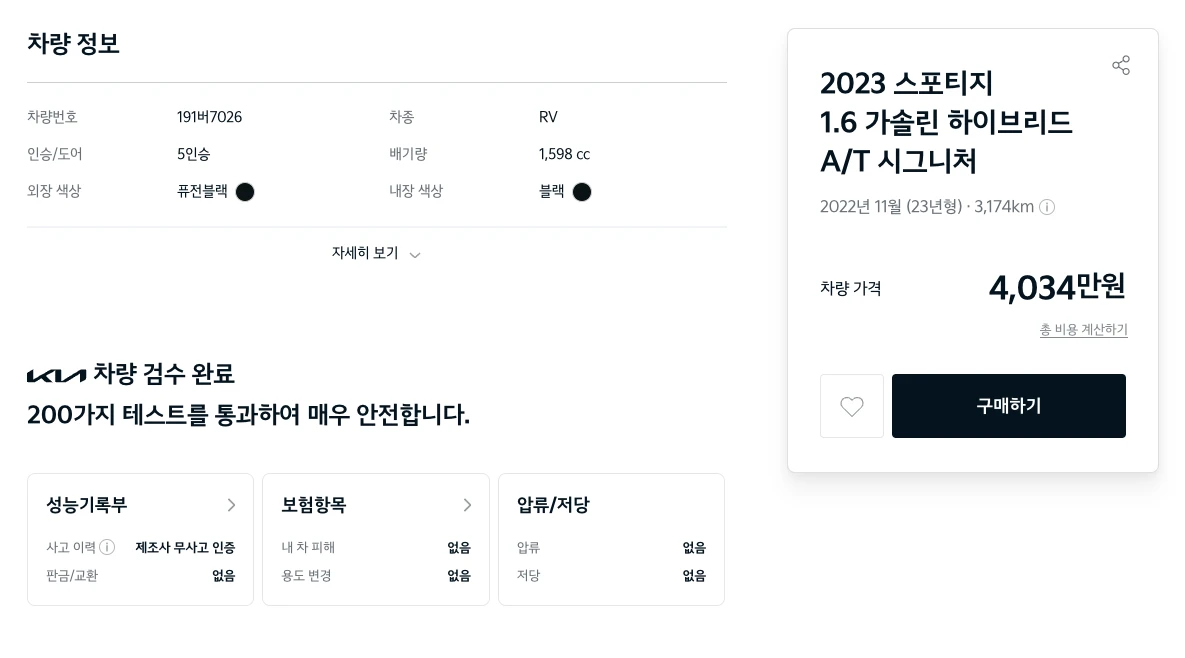1185x658 pixels.
Task: Click the heart icon to favorite this car
Action: click(852, 406)
